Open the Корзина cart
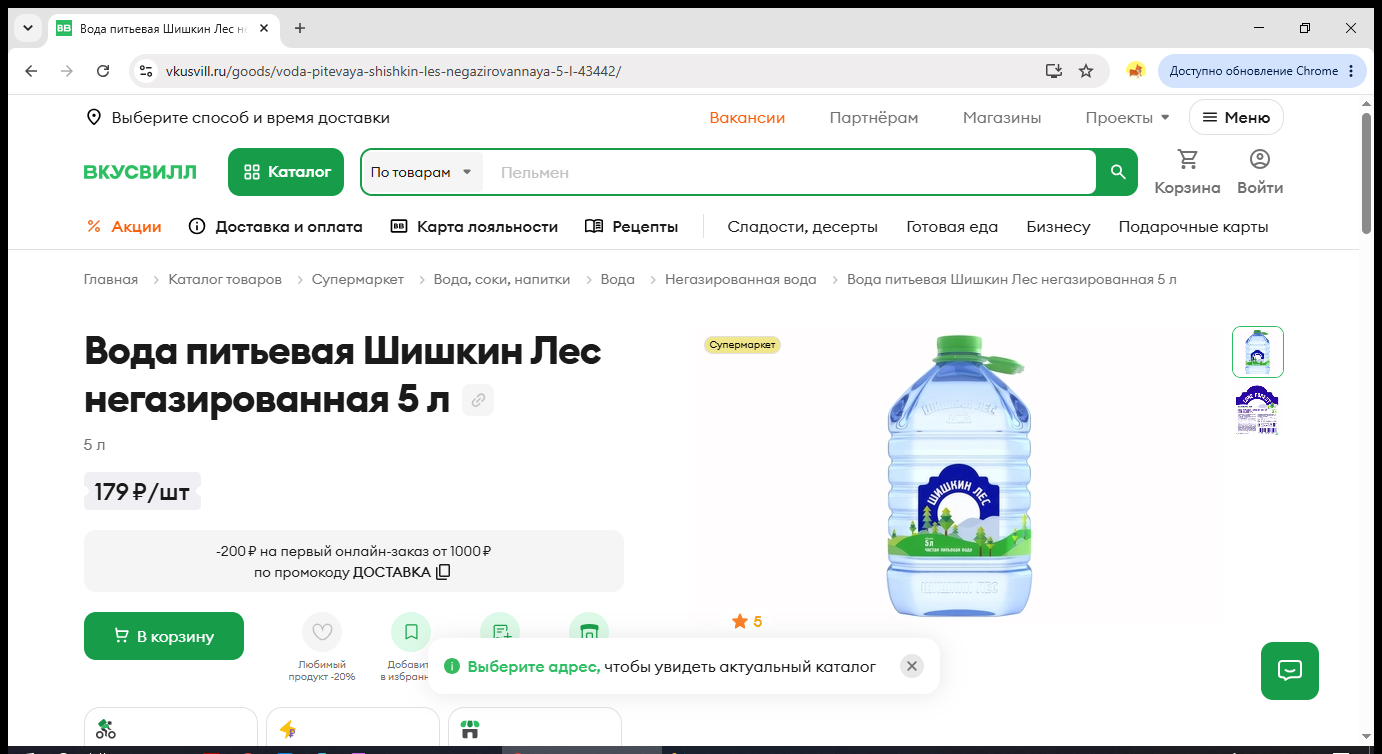 coord(1187,172)
